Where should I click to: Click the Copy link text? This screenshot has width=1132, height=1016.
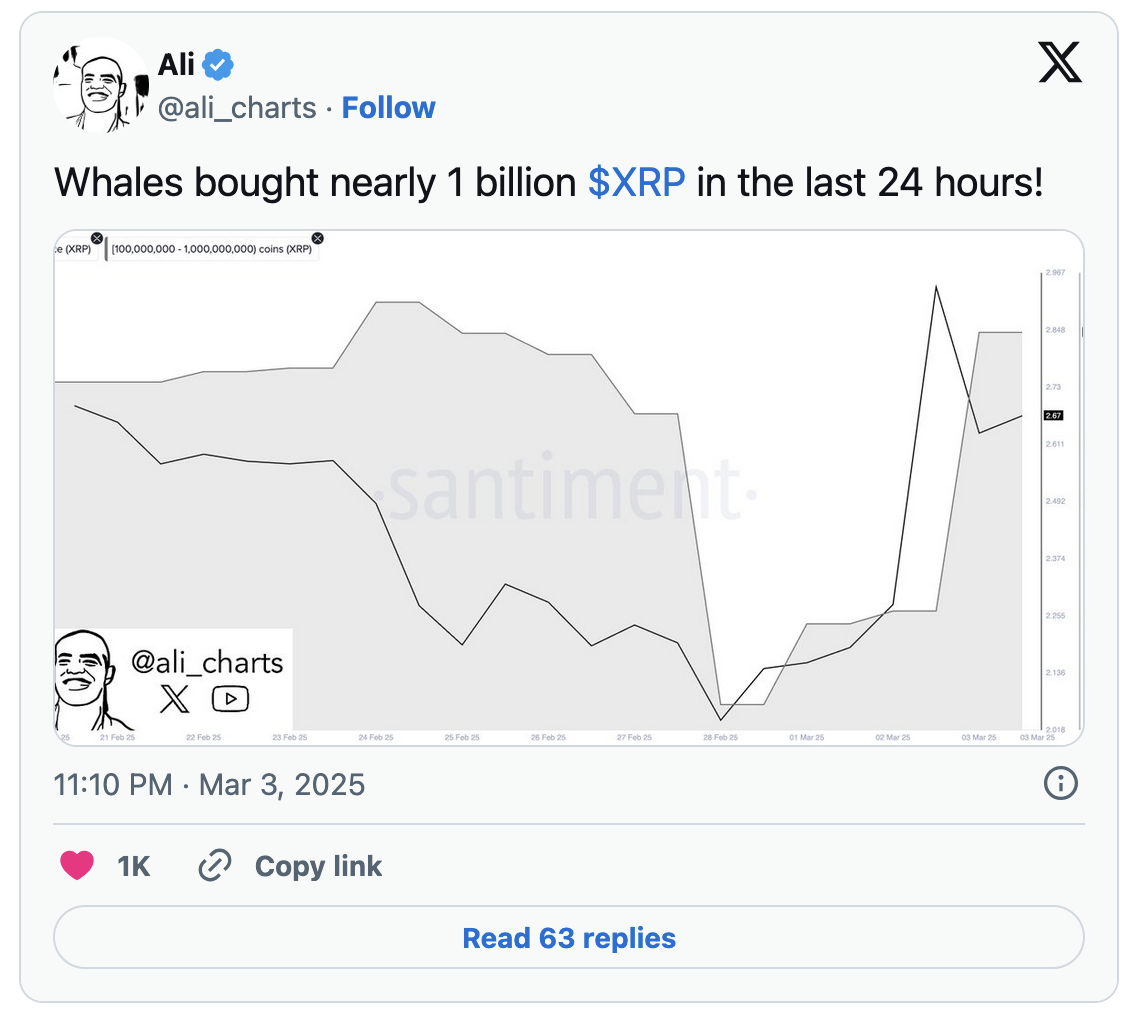[x=318, y=865]
